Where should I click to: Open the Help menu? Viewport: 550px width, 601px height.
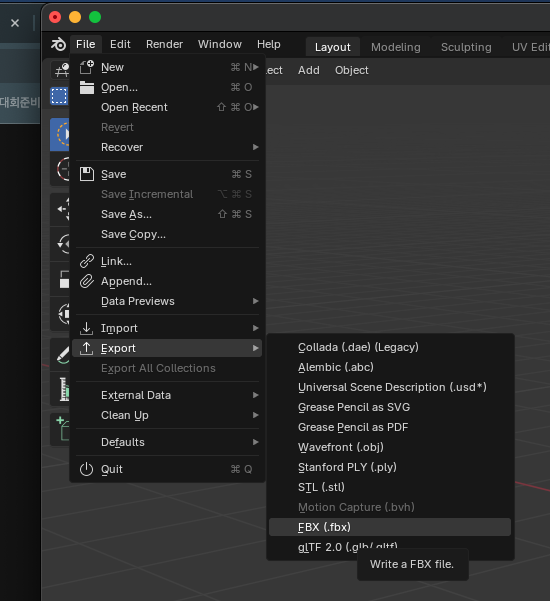[269, 44]
